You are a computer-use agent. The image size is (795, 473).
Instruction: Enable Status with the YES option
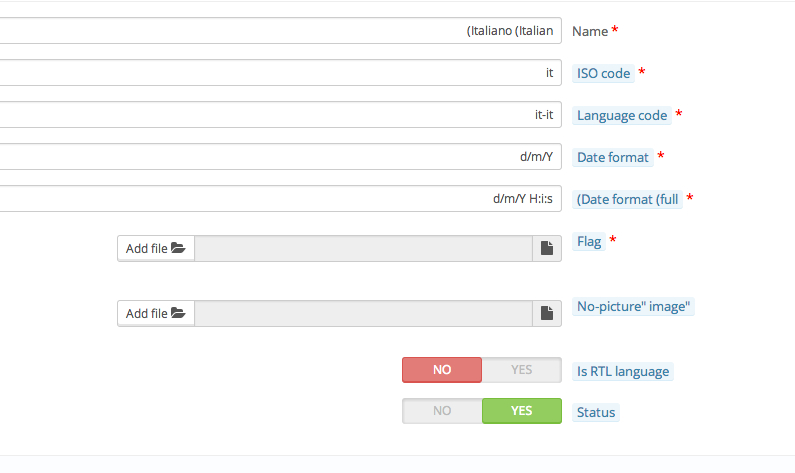point(521,411)
